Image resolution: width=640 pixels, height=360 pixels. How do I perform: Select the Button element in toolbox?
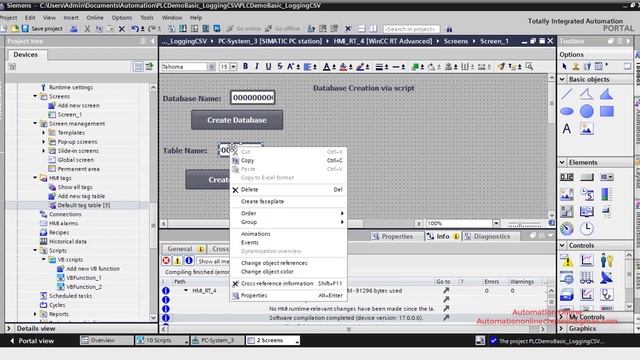coord(587,177)
